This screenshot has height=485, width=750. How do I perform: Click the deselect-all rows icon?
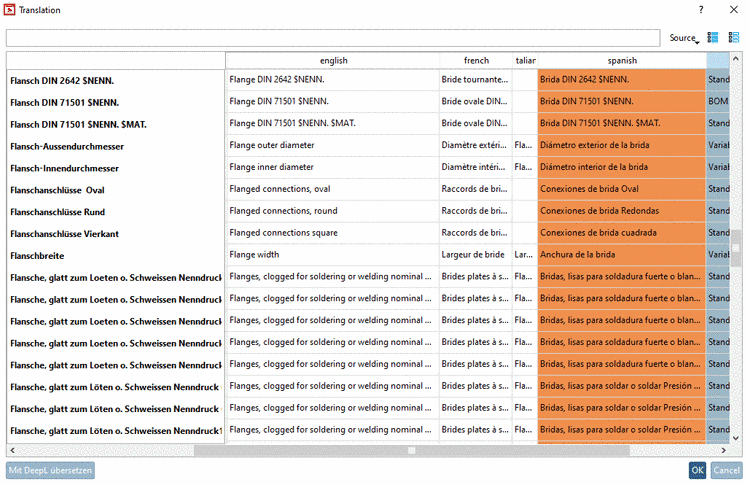734,37
